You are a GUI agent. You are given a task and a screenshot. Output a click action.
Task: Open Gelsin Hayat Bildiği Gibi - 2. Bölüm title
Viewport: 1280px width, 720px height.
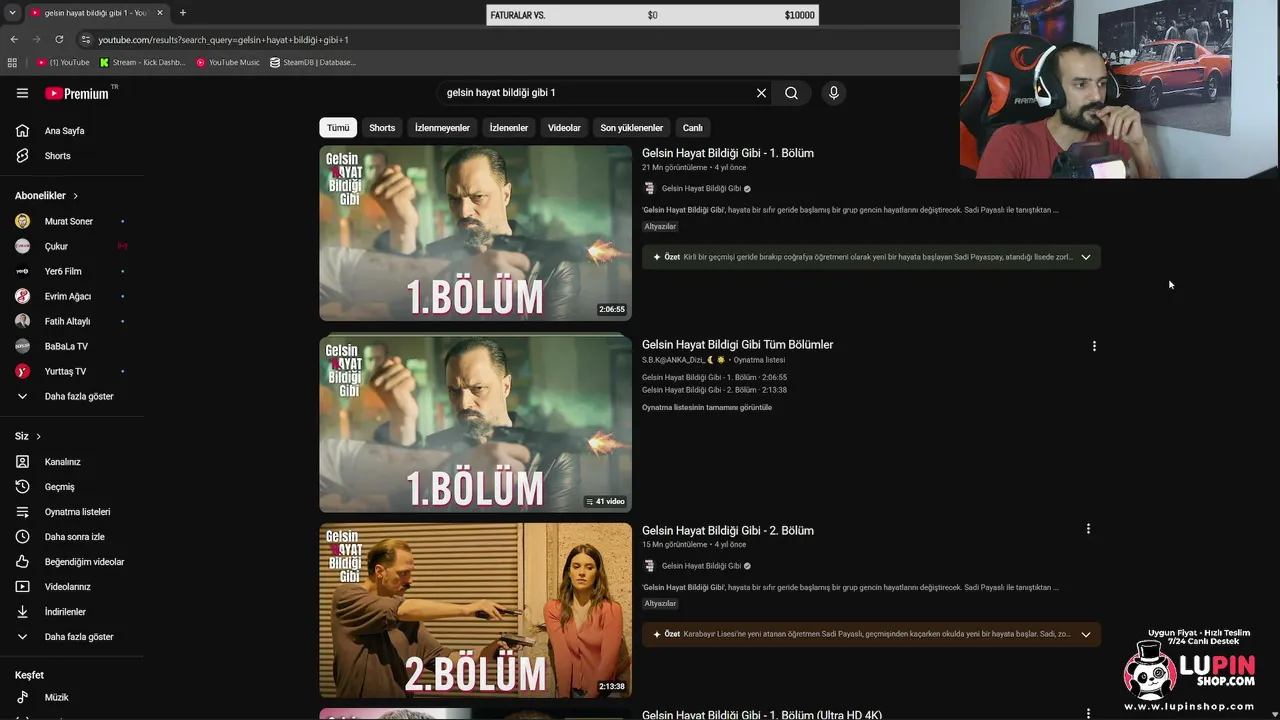pos(728,530)
